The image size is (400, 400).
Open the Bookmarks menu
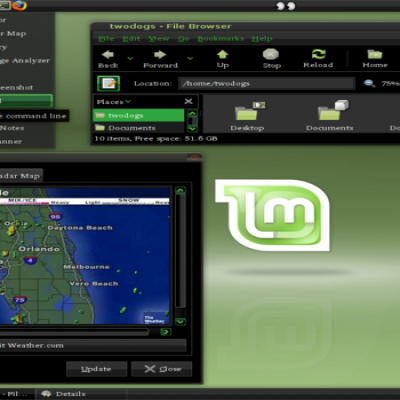(221, 39)
